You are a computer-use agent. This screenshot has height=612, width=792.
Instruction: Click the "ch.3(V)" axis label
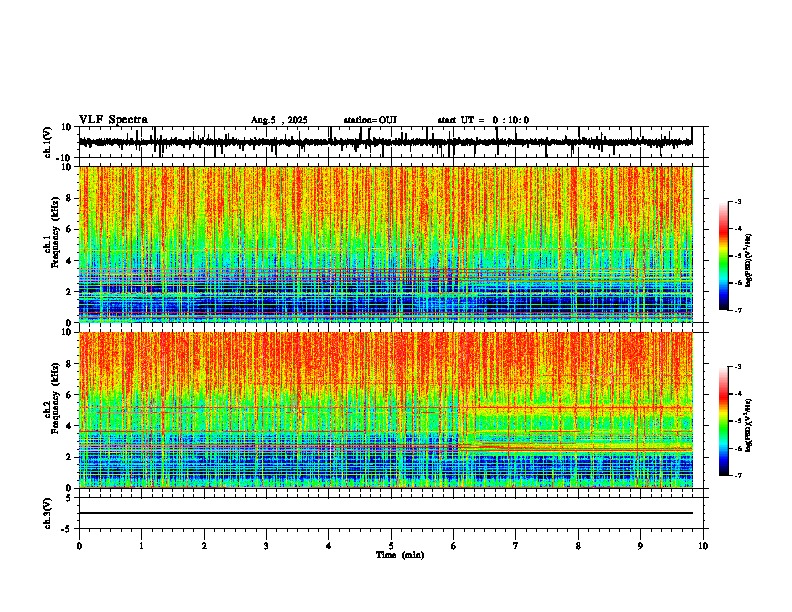pos(48,513)
